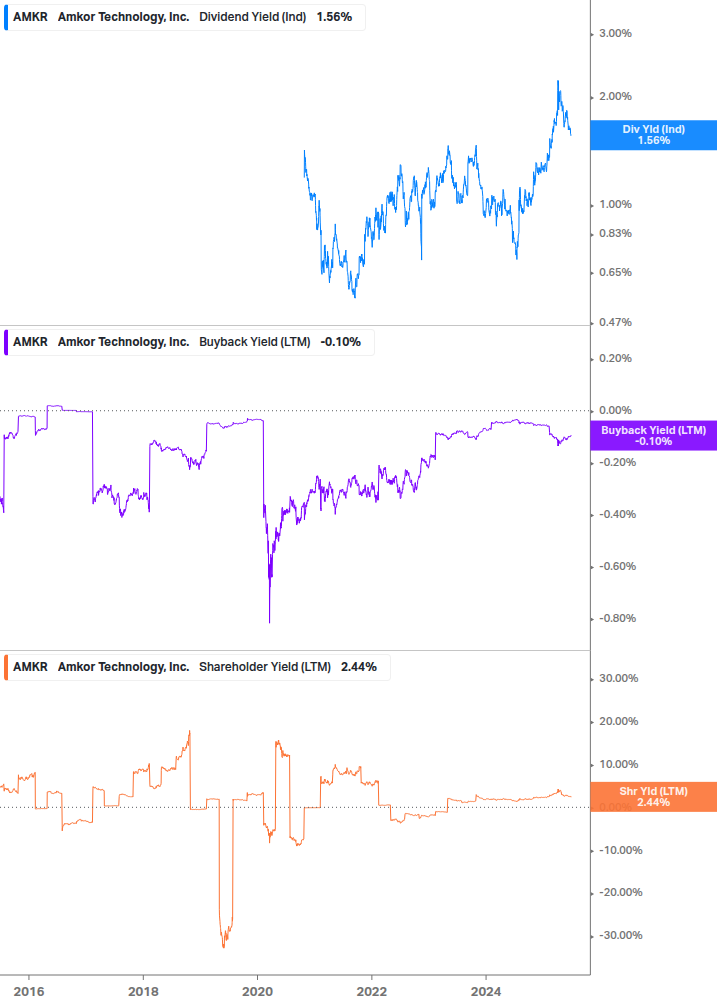This screenshot has width=717, height=1005.
Task: Click the blue color bar beside Dividend Yield legend
Action: [6, 17]
